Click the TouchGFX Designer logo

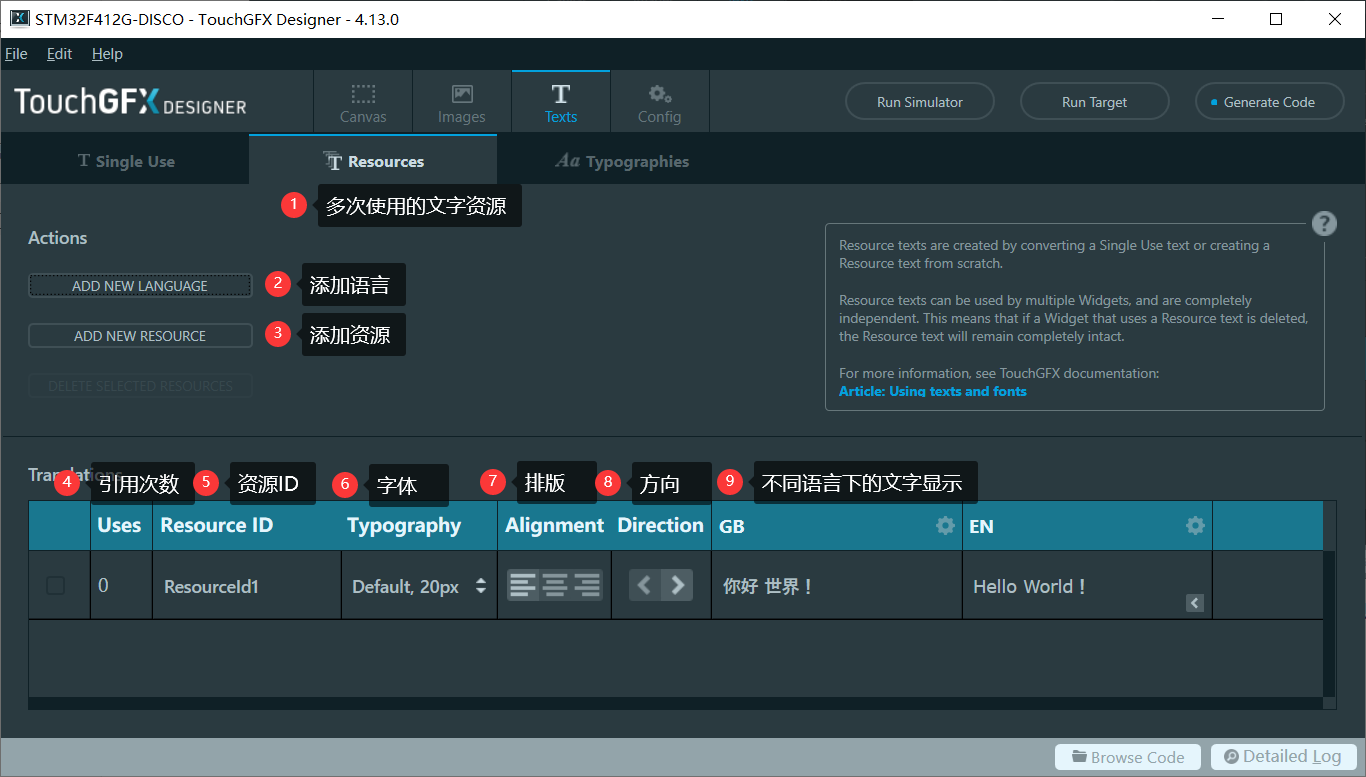[130, 102]
